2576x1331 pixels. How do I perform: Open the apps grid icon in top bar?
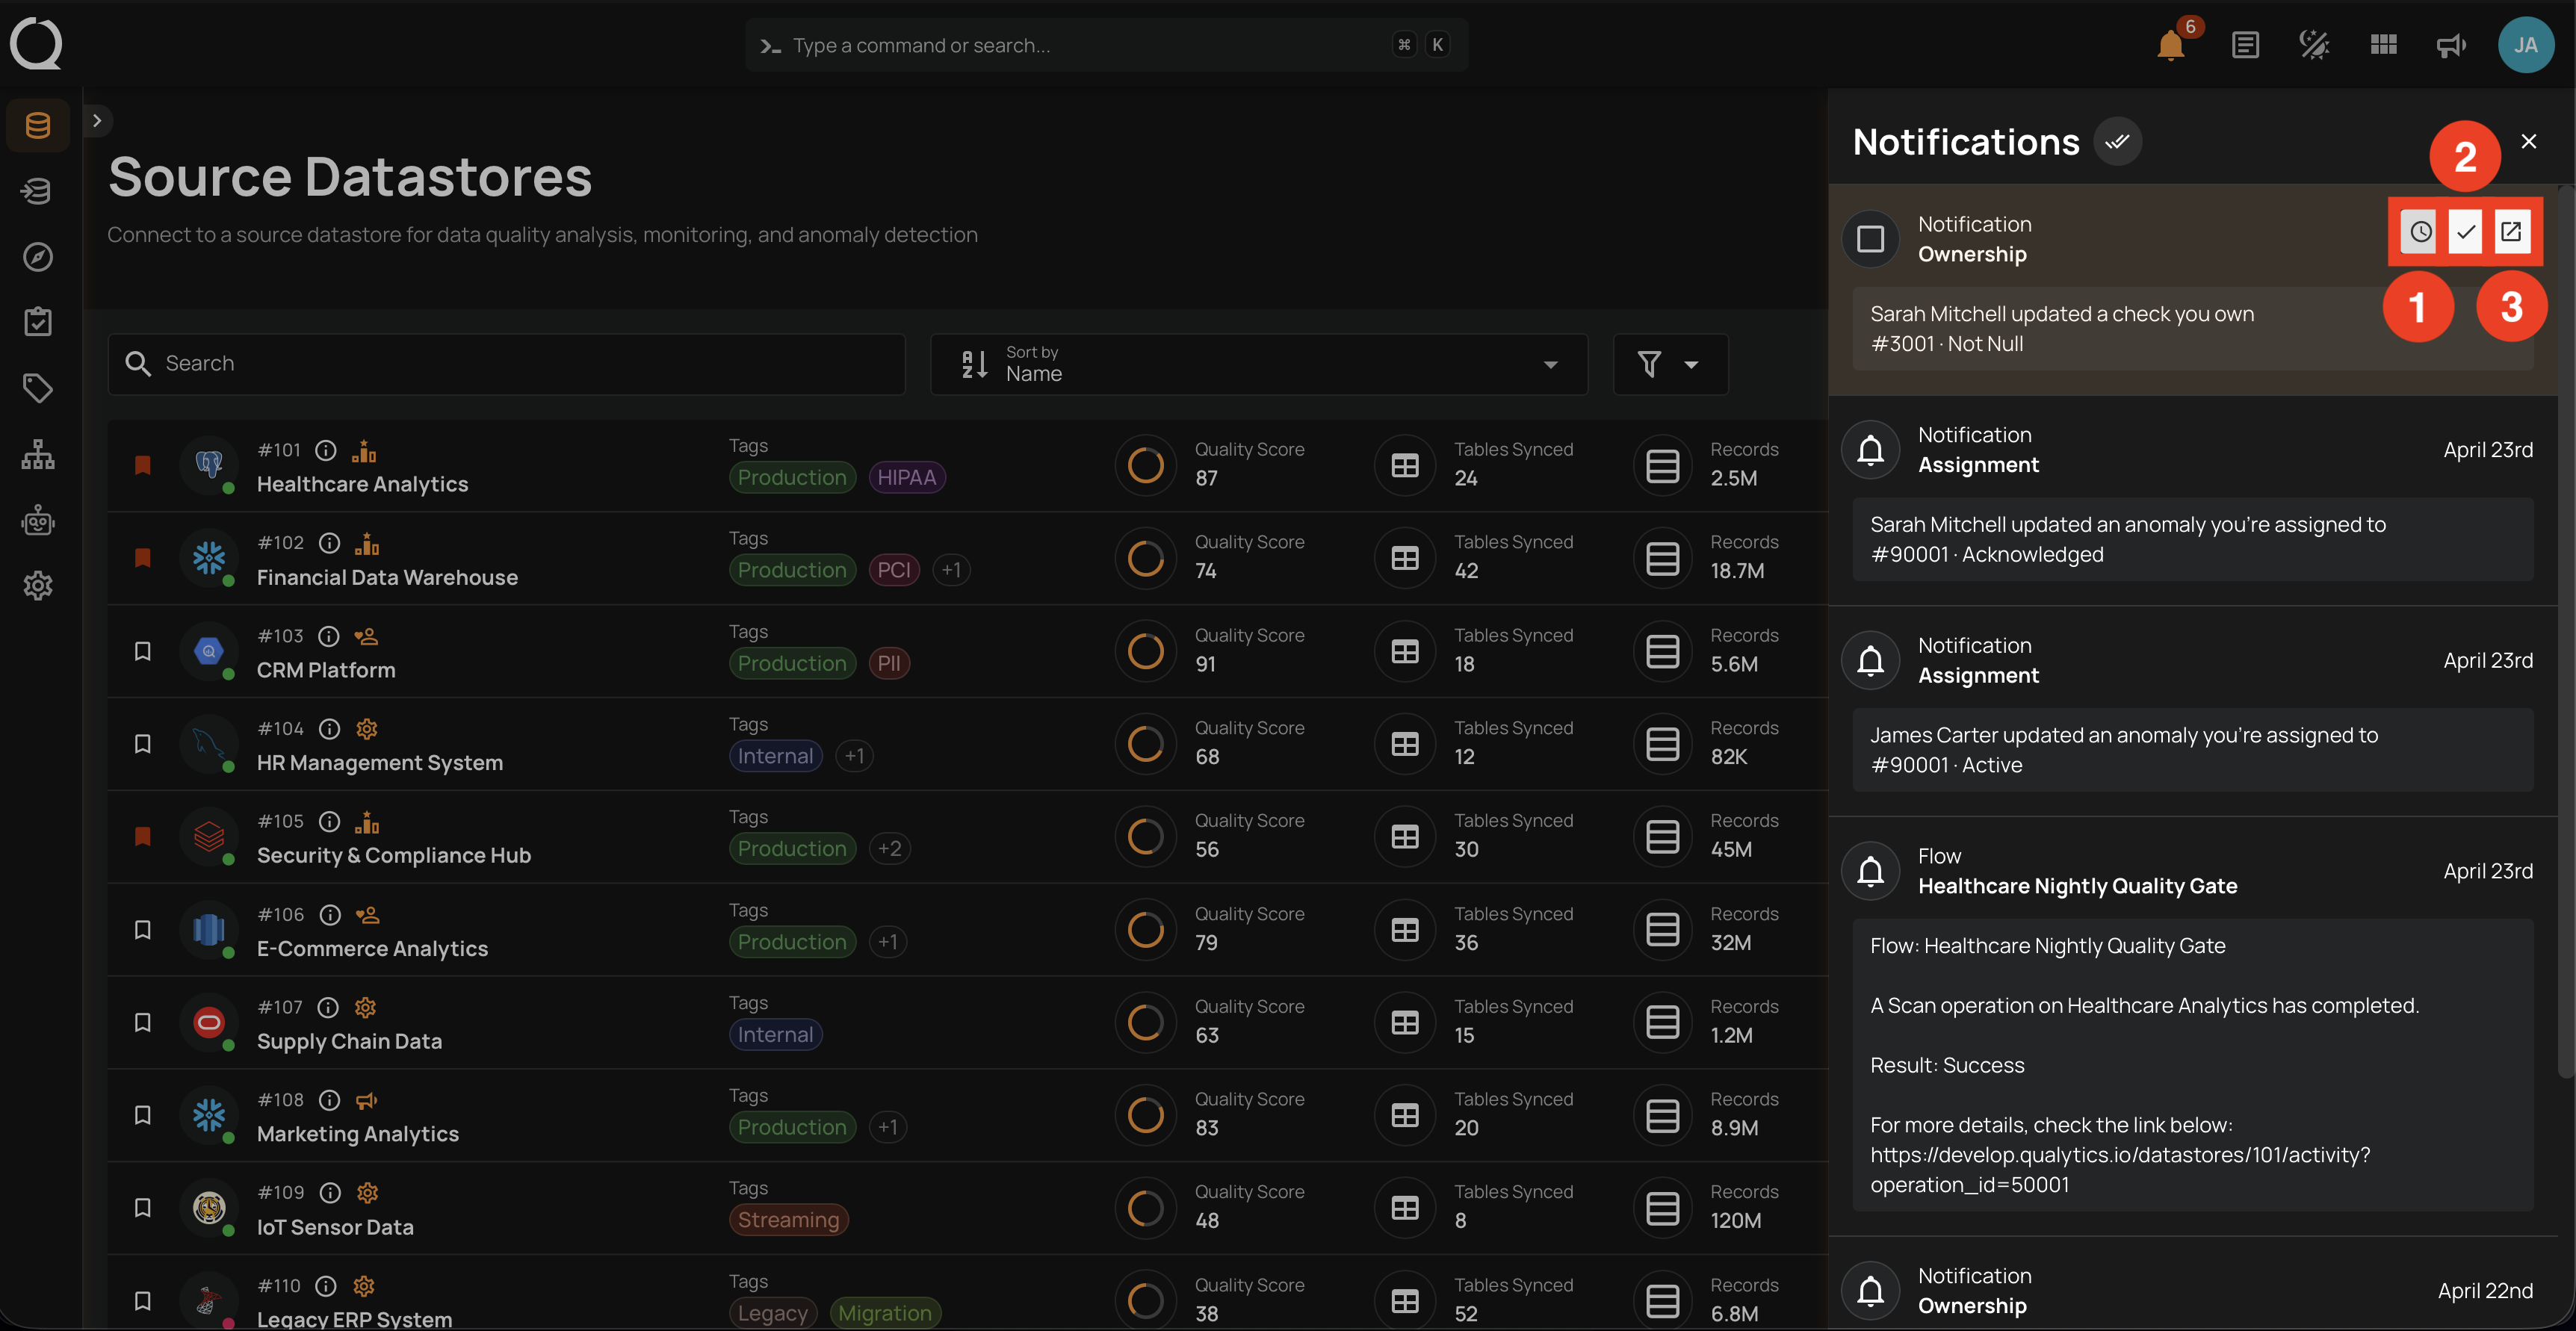click(x=2384, y=45)
